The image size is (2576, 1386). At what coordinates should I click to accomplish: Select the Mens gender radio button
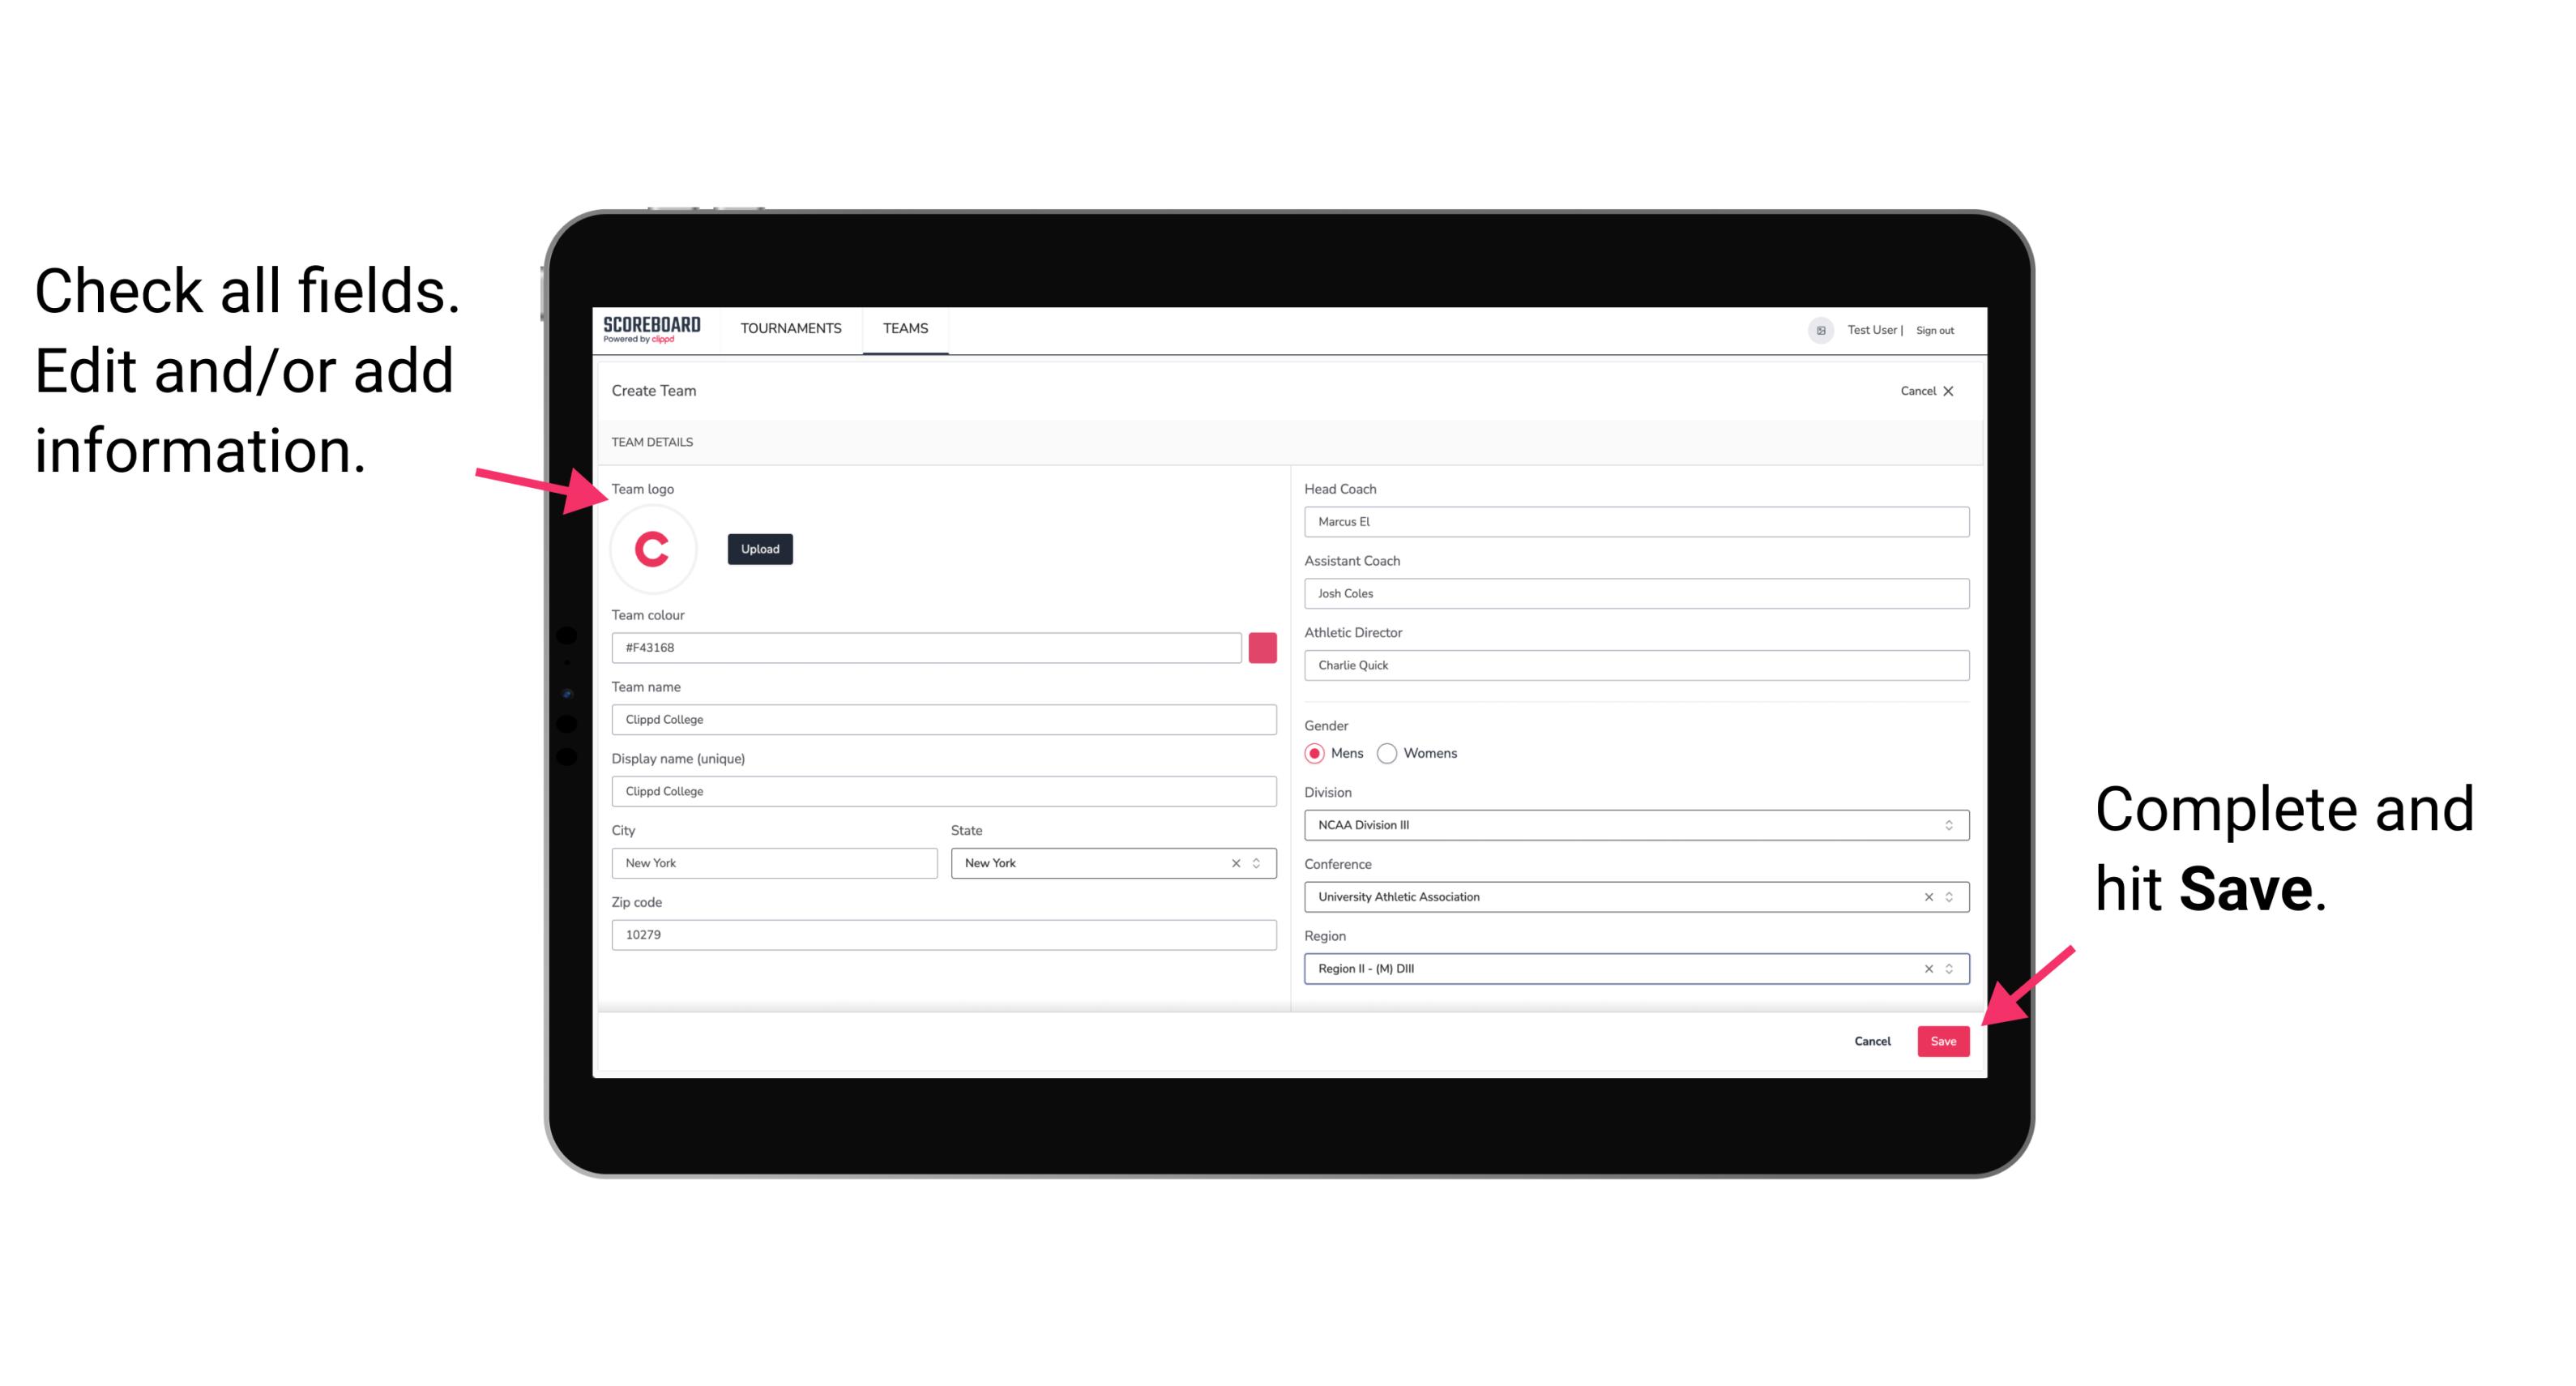[x=1312, y=753]
